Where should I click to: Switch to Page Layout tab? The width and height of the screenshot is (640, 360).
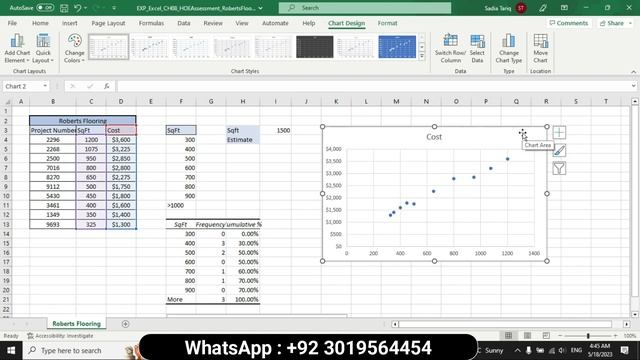point(108,23)
